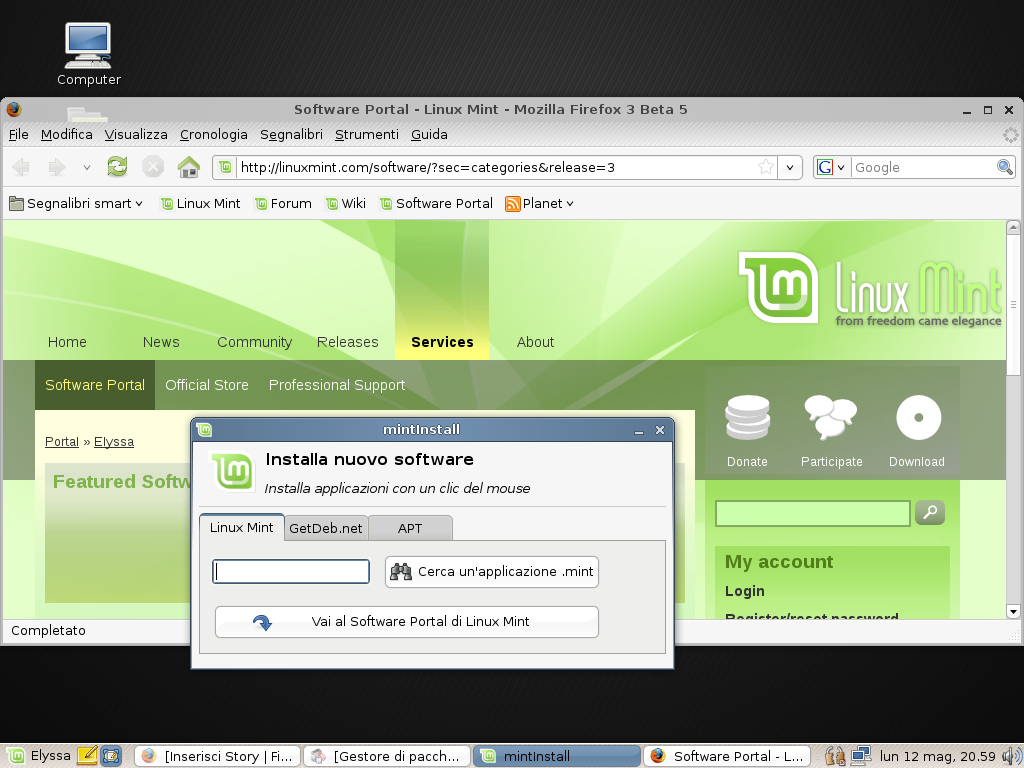Click the website's green search button
This screenshot has width=1024, height=768.
(x=930, y=513)
